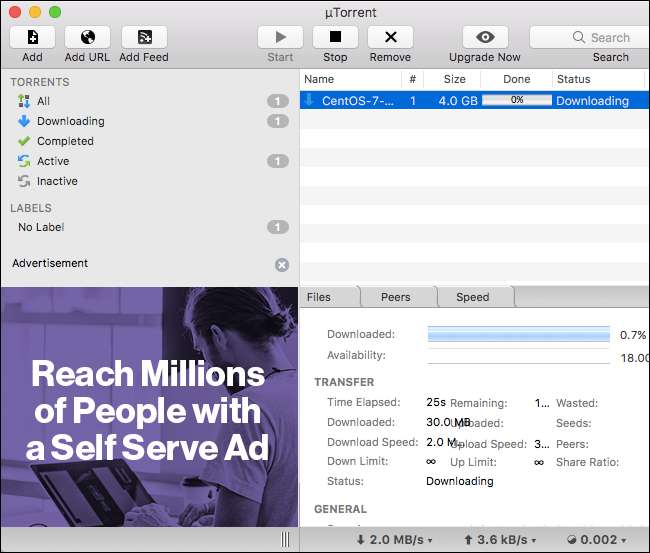Open the 0.002 share ratio dropdown
Image resolution: width=650 pixels, height=553 pixels.
pyautogui.click(x=597, y=540)
